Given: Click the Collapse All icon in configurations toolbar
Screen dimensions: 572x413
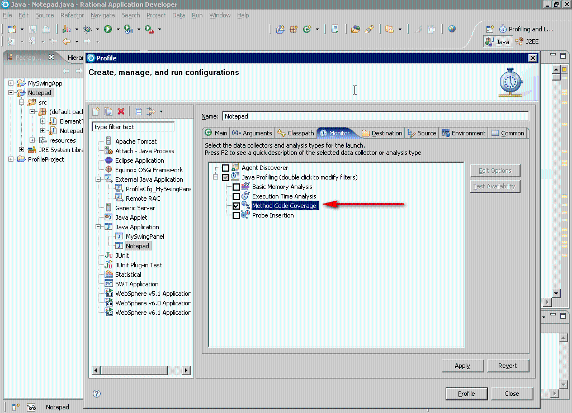Looking at the screenshot, I should pos(139,112).
